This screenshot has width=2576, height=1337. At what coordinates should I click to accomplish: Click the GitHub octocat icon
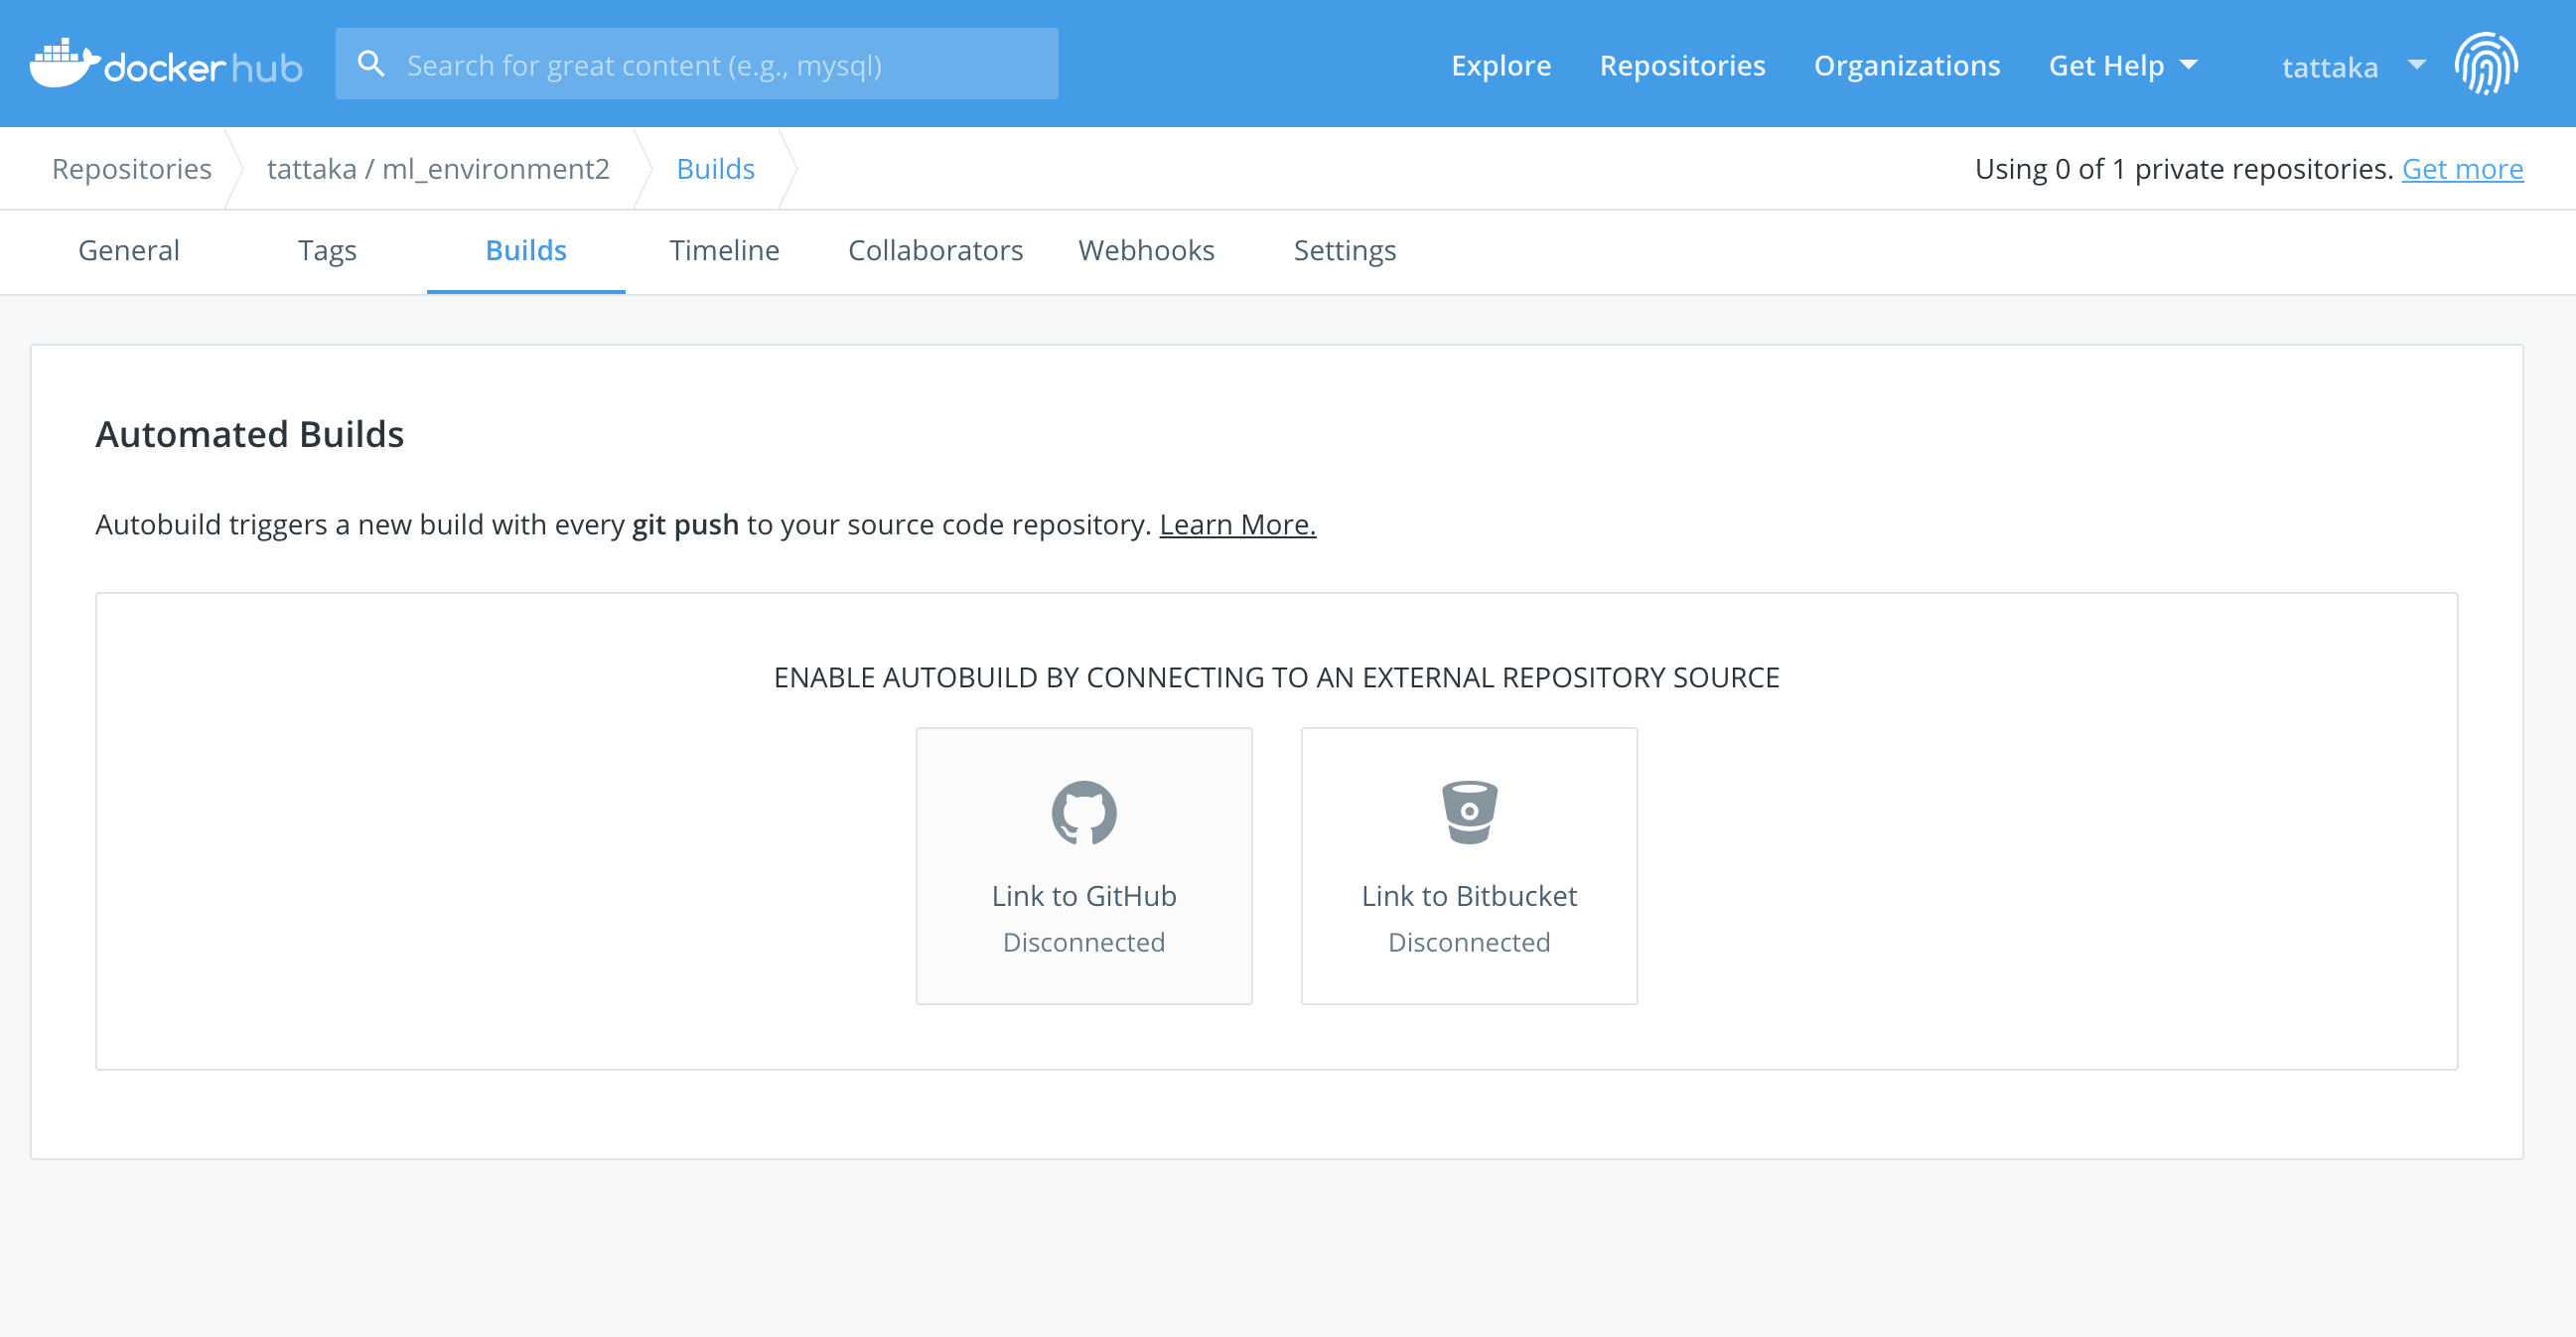click(1083, 812)
